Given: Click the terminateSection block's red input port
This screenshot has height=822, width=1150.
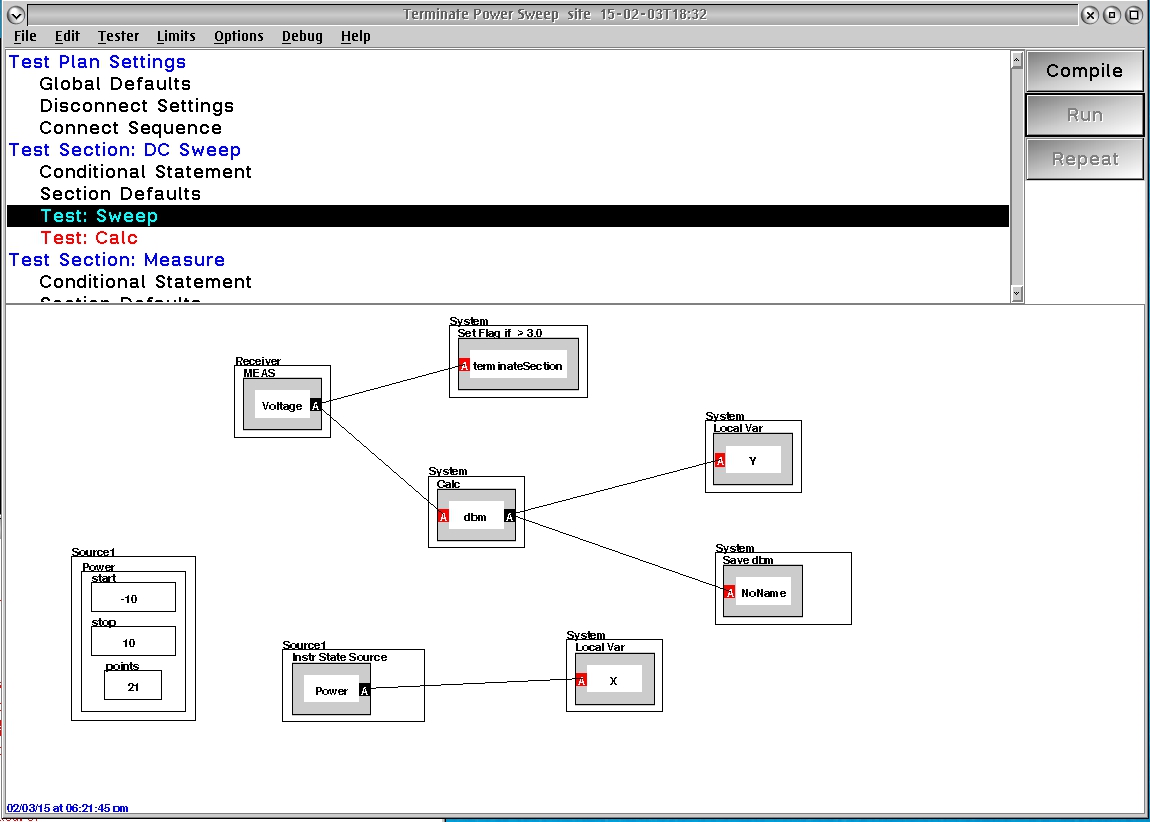Looking at the screenshot, I should pos(464,365).
